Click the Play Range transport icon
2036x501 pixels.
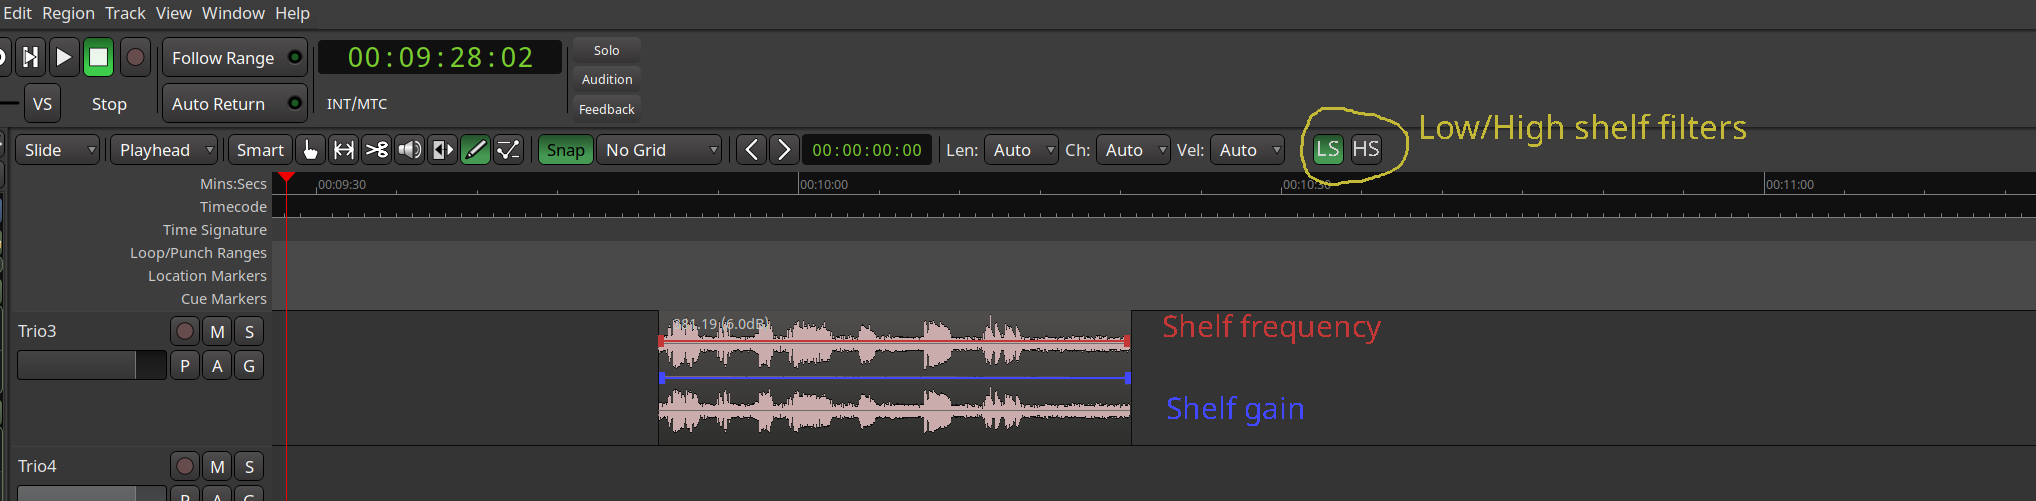pos(31,57)
